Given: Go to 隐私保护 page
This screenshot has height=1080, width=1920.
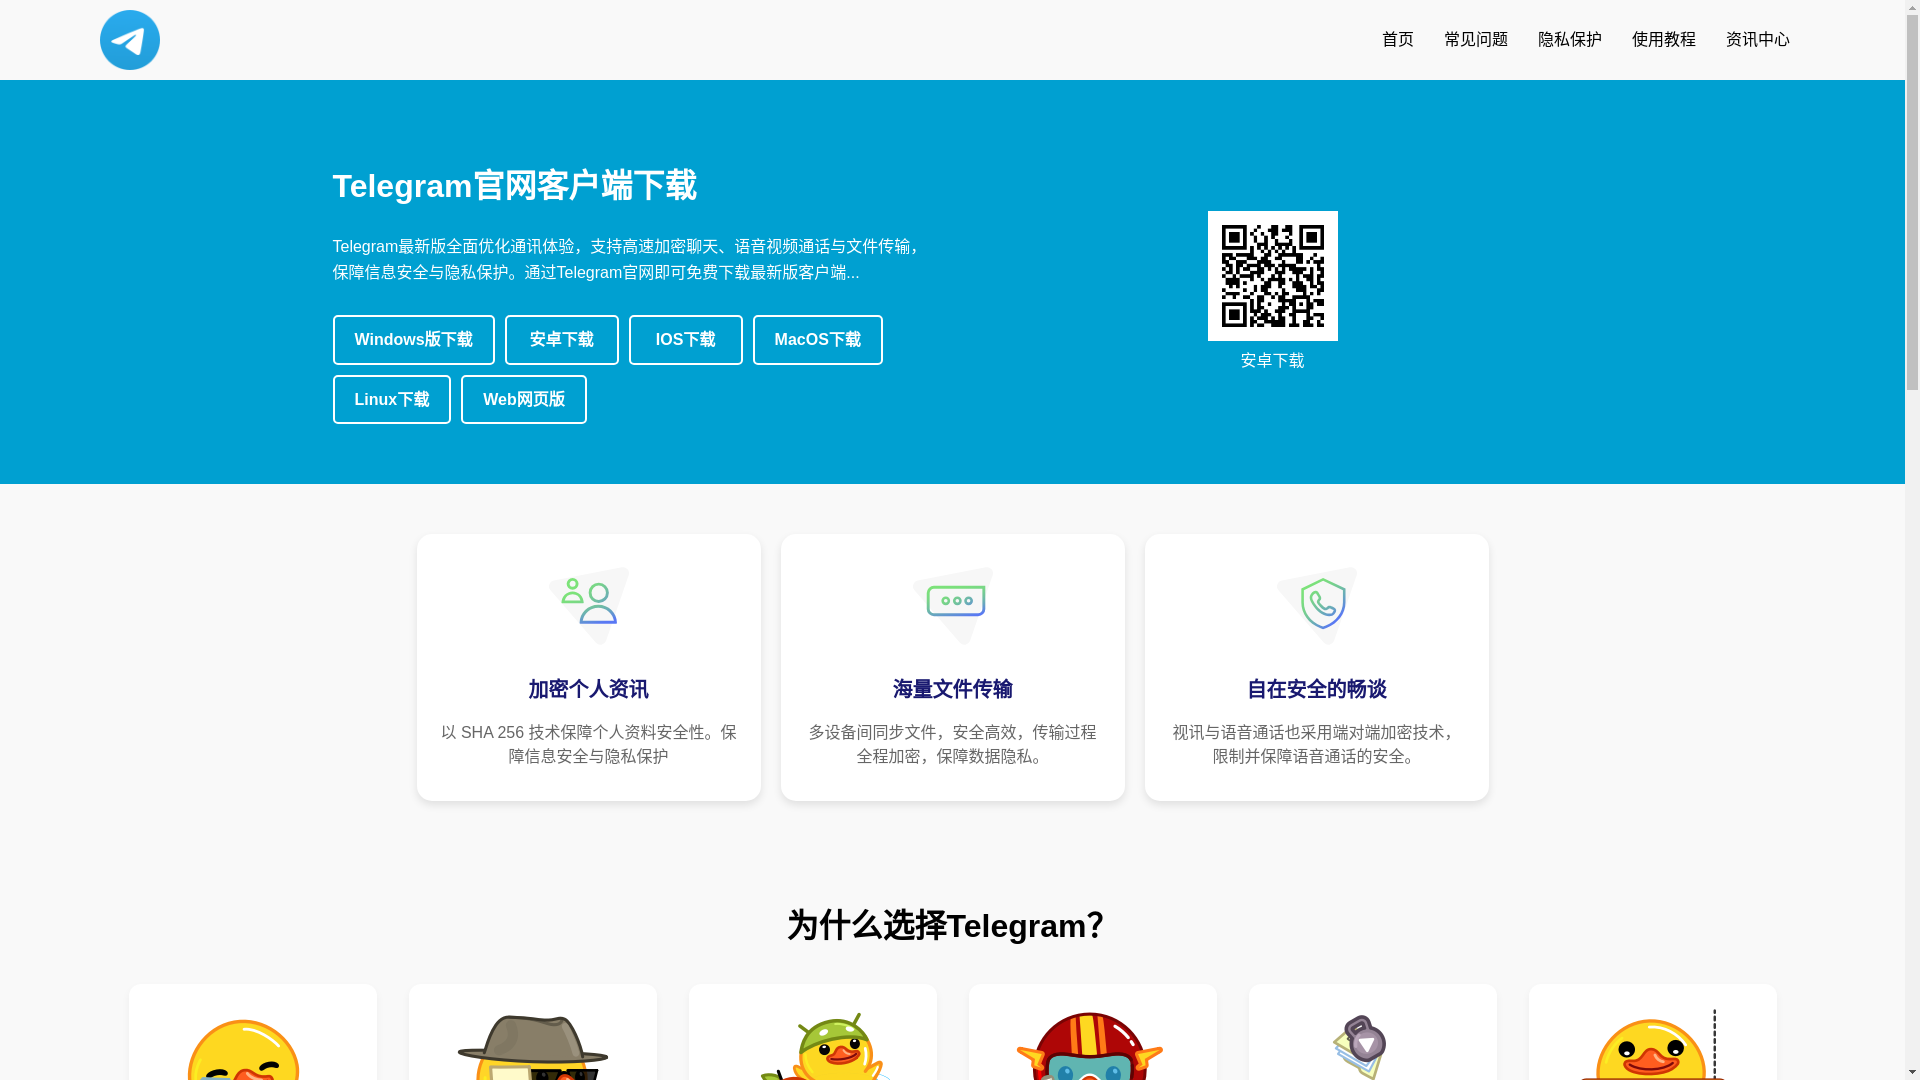Looking at the screenshot, I should click(1570, 40).
